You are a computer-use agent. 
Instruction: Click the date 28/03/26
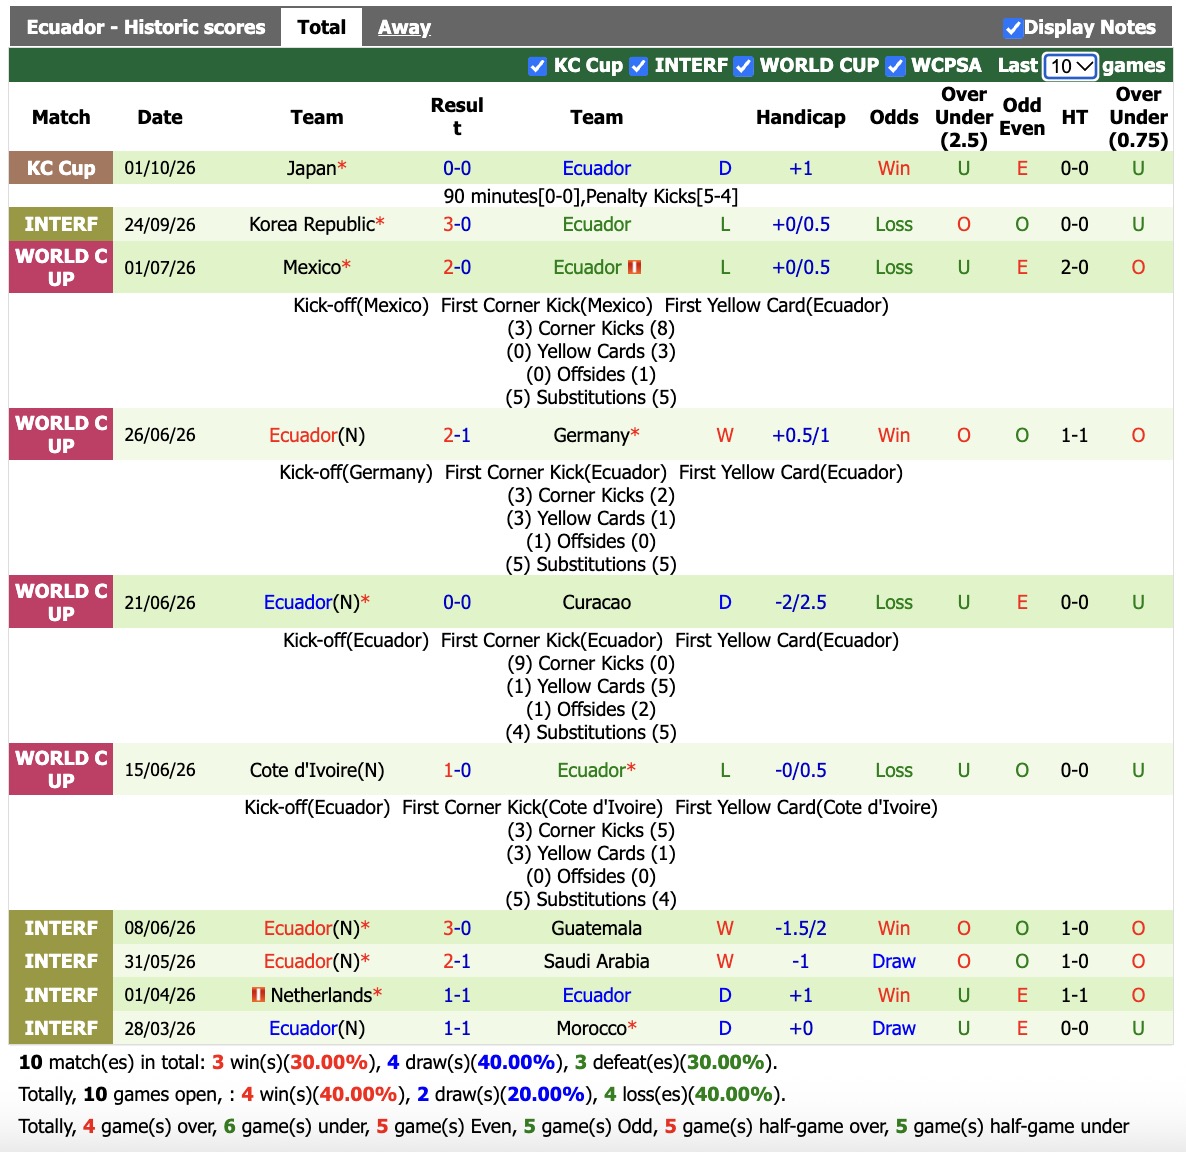tap(160, 1028)
